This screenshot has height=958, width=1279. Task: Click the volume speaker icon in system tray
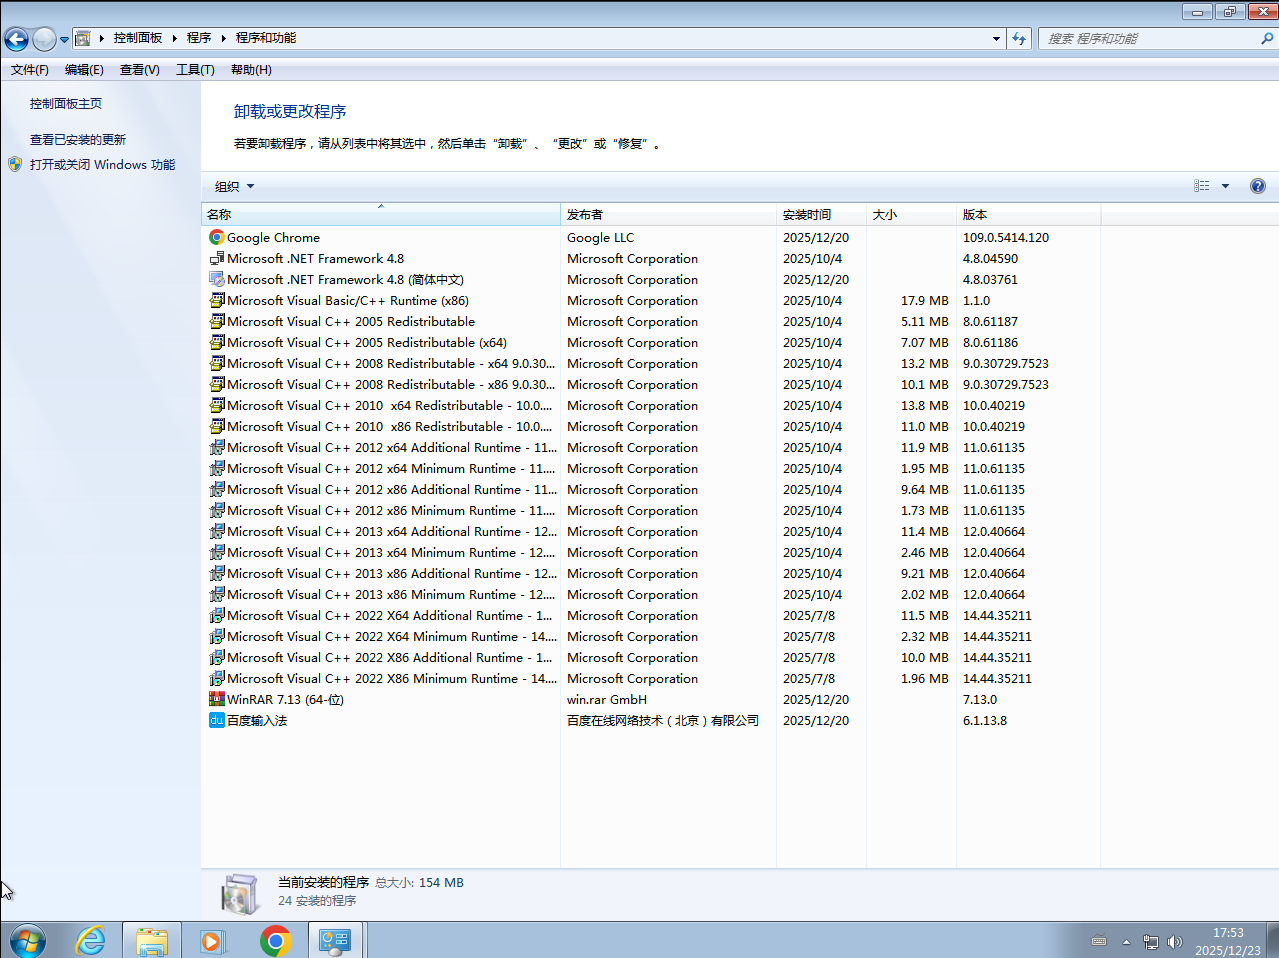point(1175,942)
